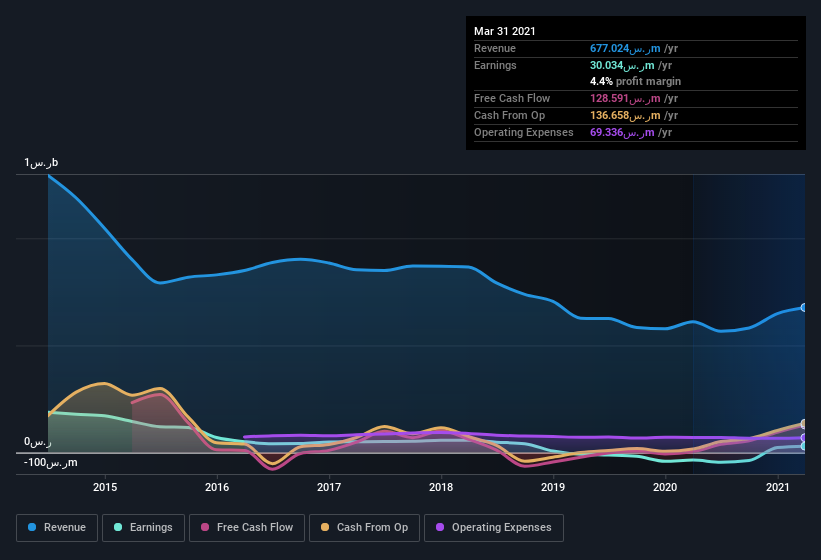This screenshot has height=560, width=821.
Task: Toggle the Earnings legend series
Action: (143, 528)
